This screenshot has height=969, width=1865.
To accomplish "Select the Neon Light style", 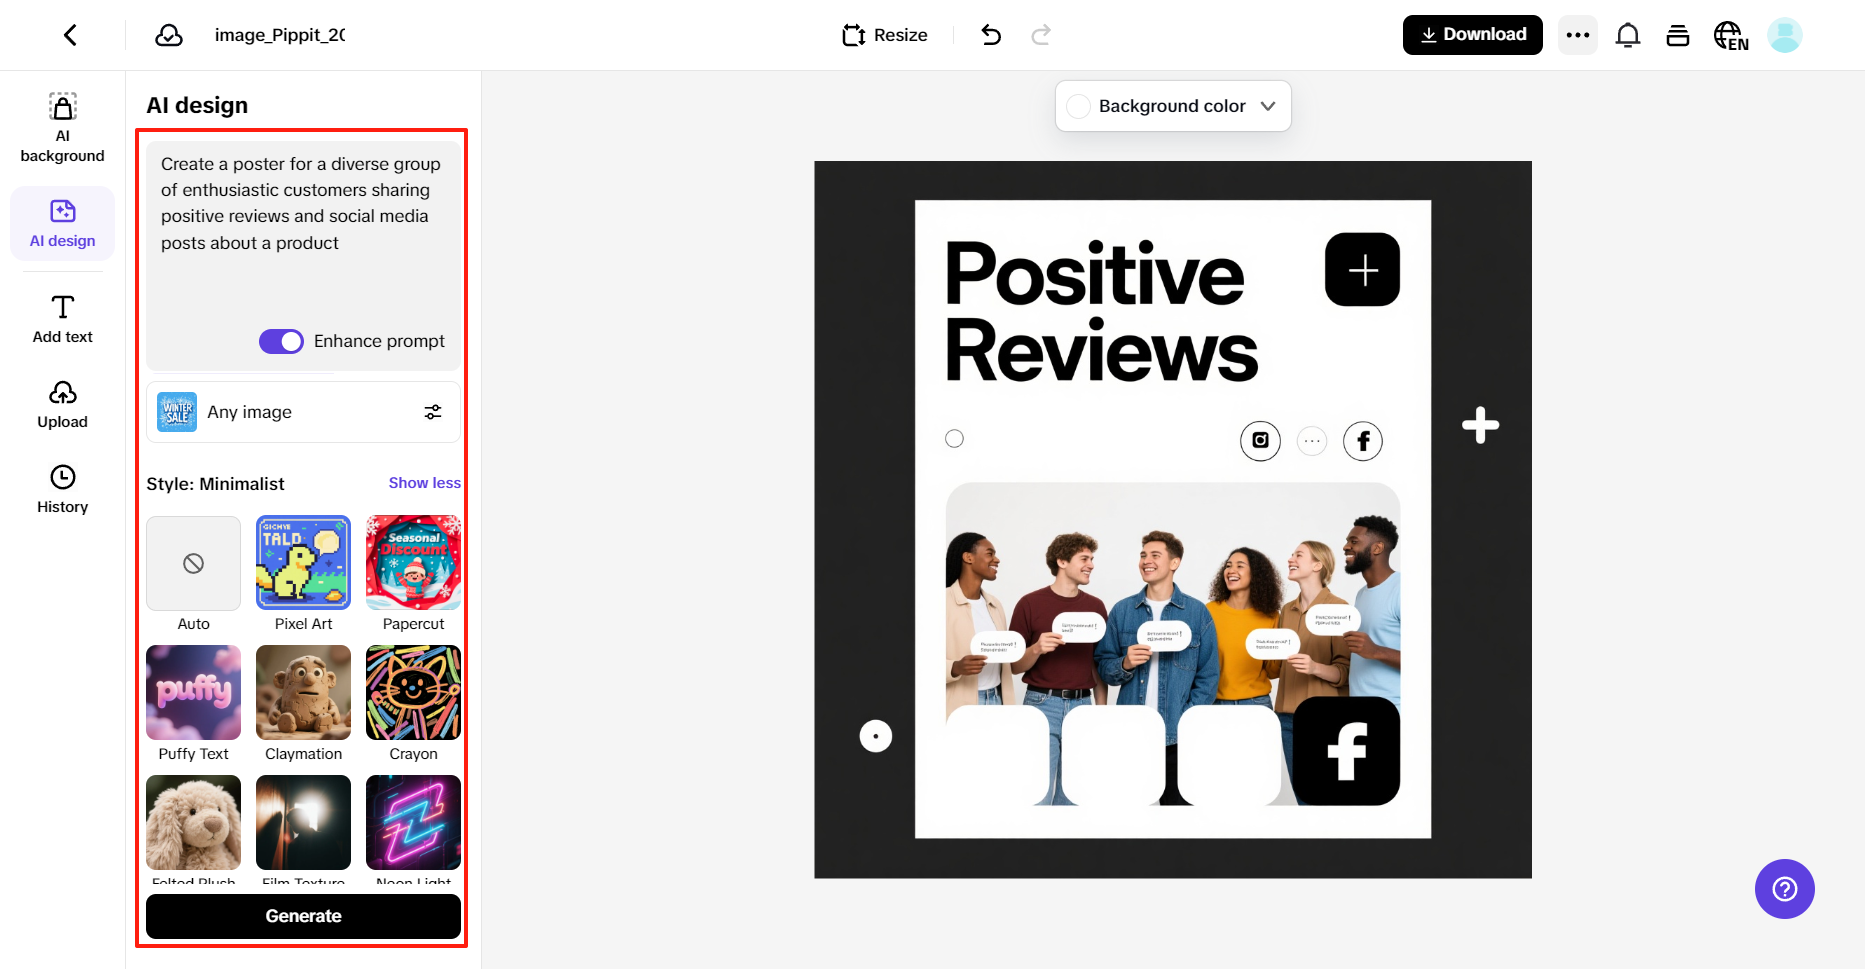I will [x=414, y=822].
